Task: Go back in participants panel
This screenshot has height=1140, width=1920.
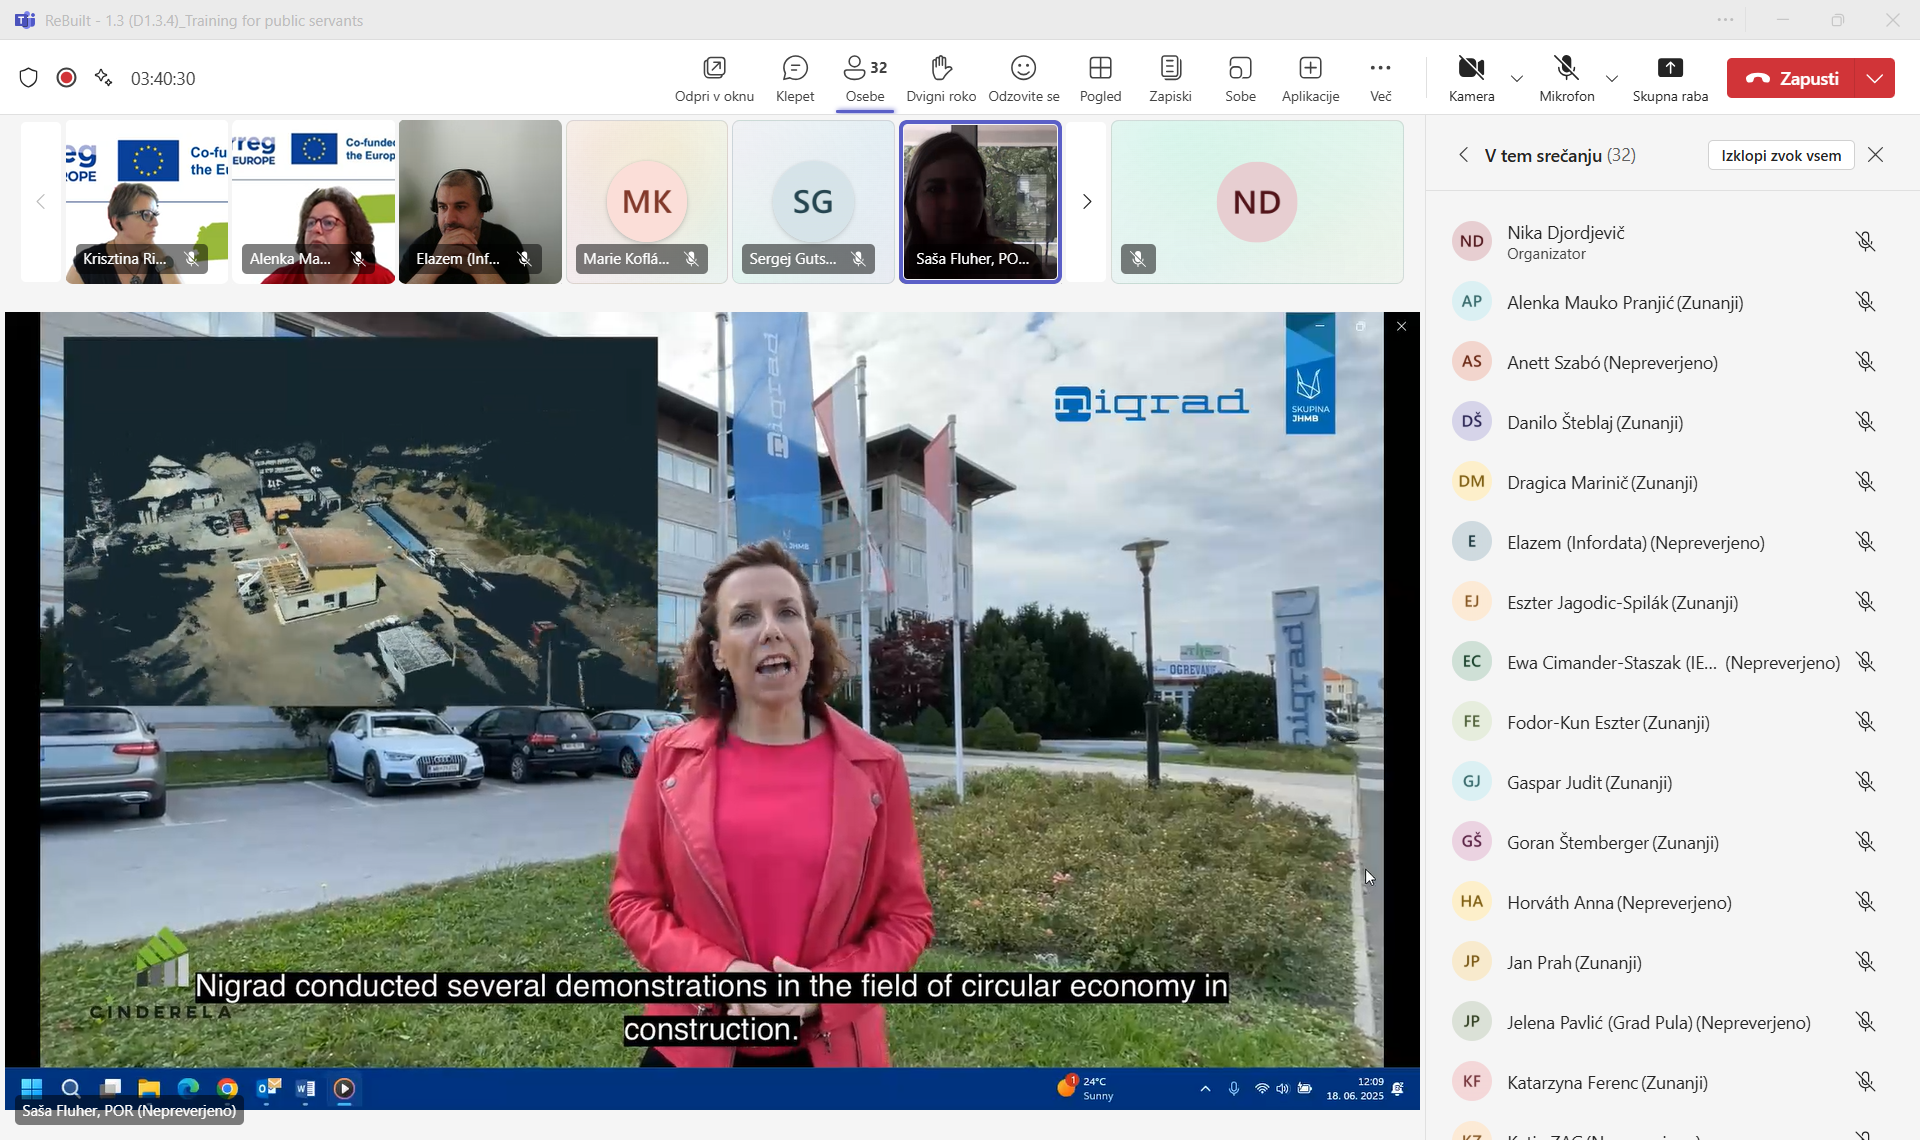Action: [x=1463, y=155]
